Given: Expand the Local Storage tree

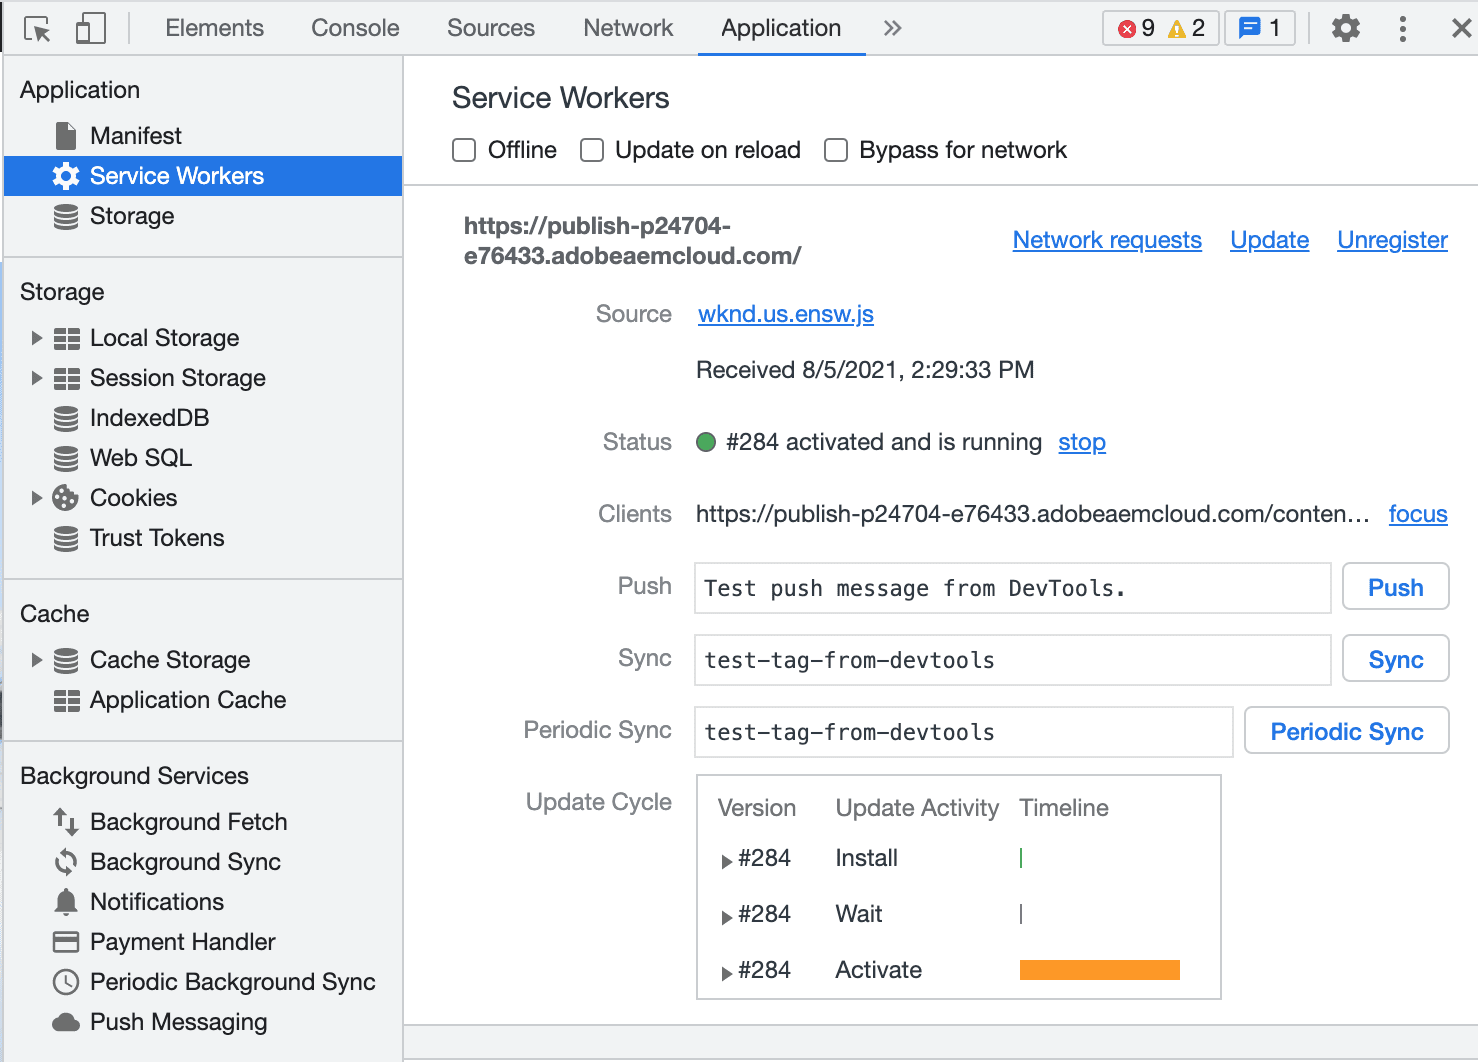Looking at the screenshot, I should pyautogui.click(x=37, y=337).
